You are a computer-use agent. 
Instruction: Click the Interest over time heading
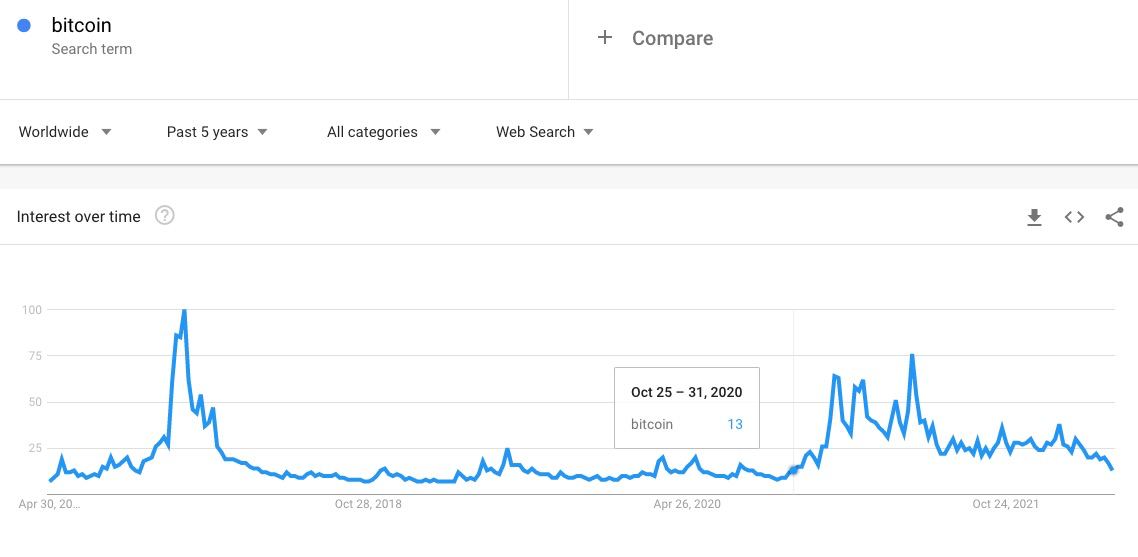(x=79, y=217)
